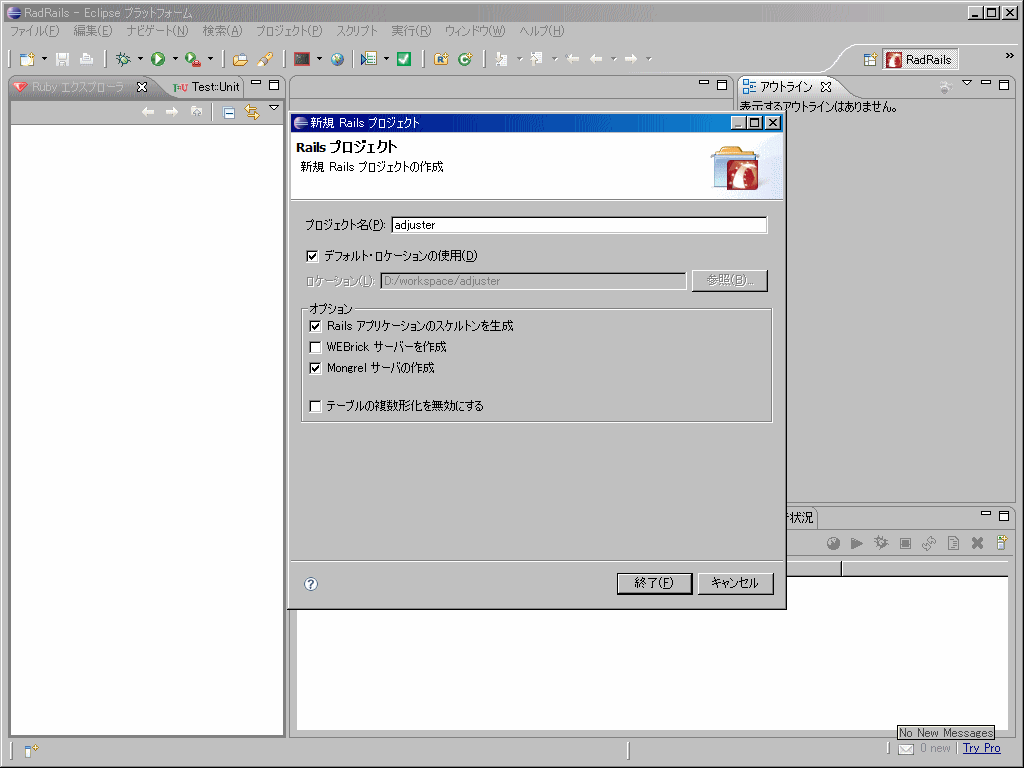
Task: Open the 編集(E) menu
Action: [x=93, y=31]
